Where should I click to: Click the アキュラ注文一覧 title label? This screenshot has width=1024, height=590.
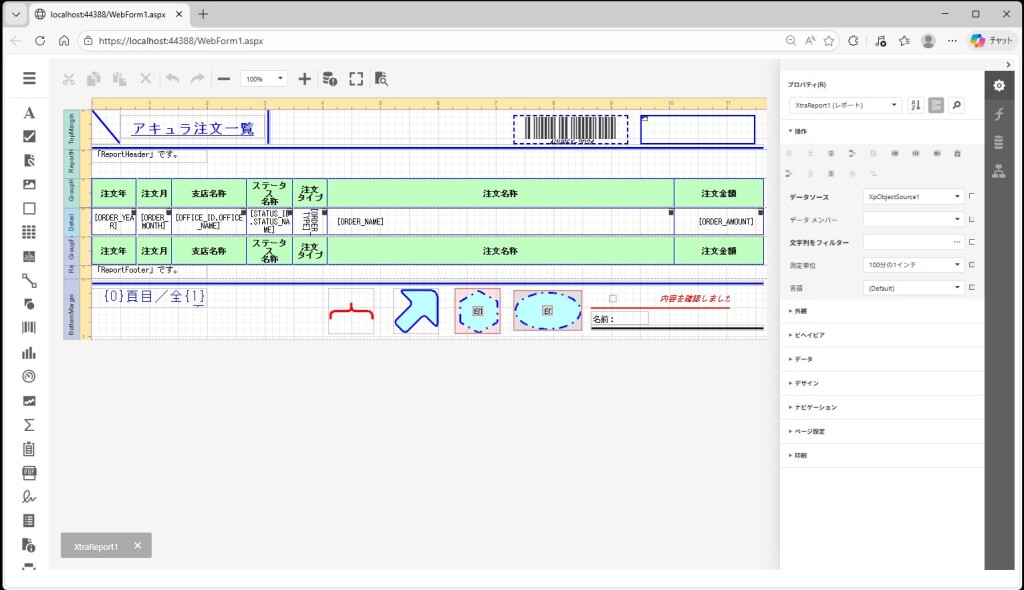[x=193, y=128]
